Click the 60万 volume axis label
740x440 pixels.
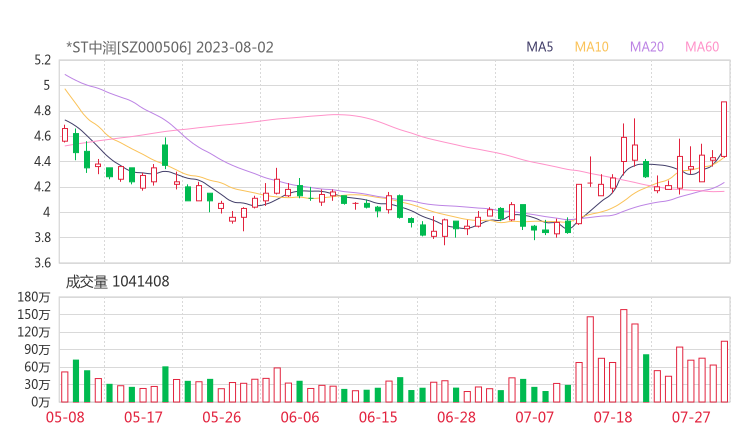(37, 367)
